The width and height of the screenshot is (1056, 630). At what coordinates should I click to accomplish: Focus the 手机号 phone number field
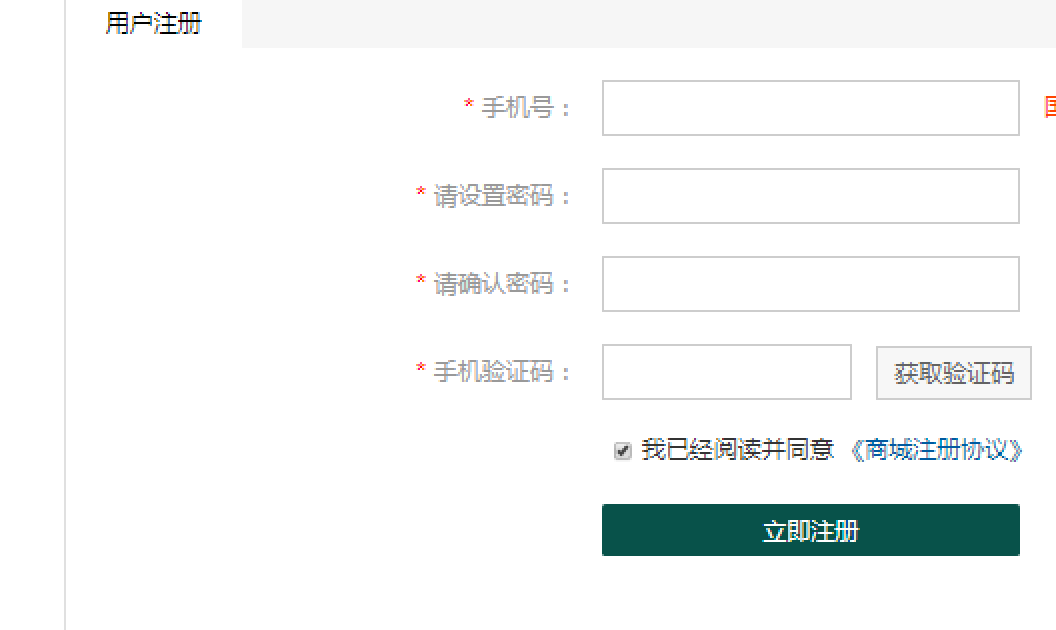pos(810,108)
